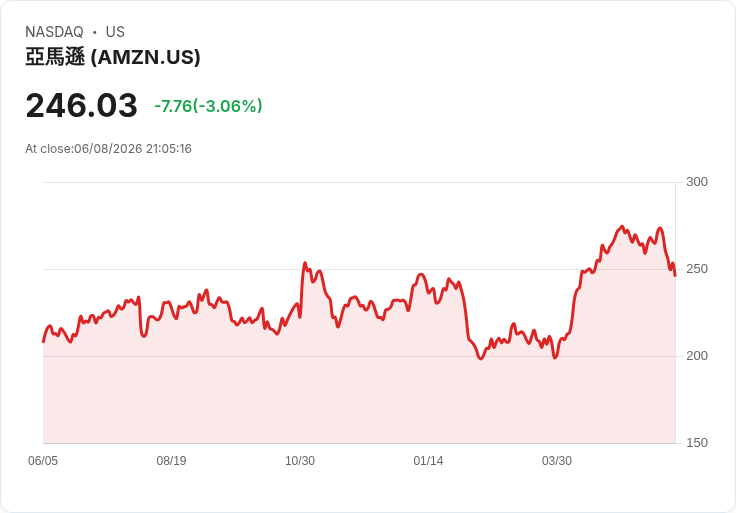Click the 200 y-axis label
The height and width of the screenshot is (513, 736).
click(697, 356)
